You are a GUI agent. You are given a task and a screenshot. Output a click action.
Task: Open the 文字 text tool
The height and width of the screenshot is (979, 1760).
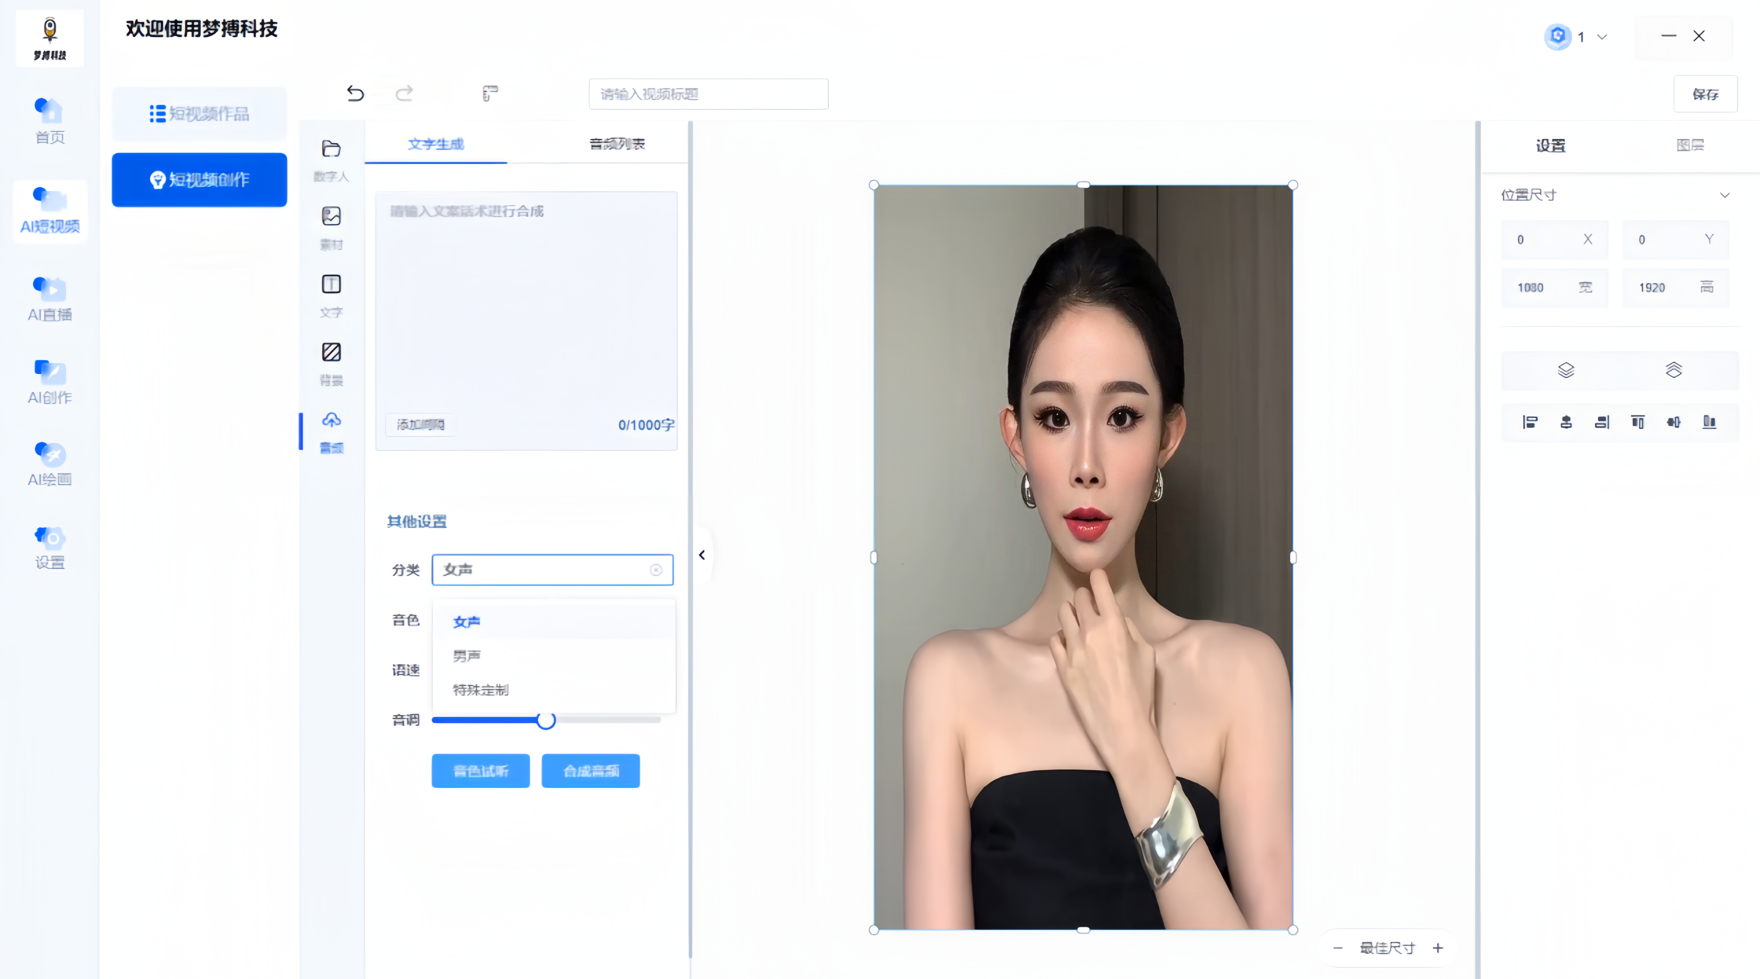pyautogui.click(x=331, y=296)
